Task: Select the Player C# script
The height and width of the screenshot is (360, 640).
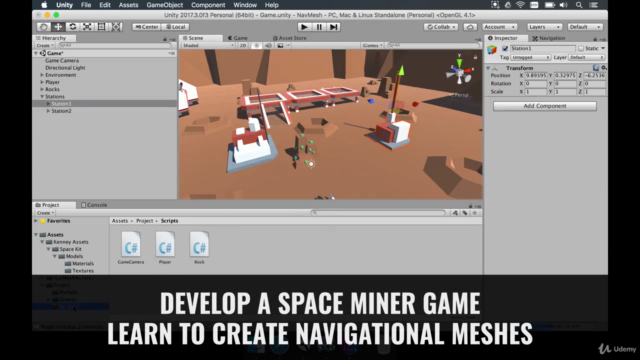Action: point(165,248)
